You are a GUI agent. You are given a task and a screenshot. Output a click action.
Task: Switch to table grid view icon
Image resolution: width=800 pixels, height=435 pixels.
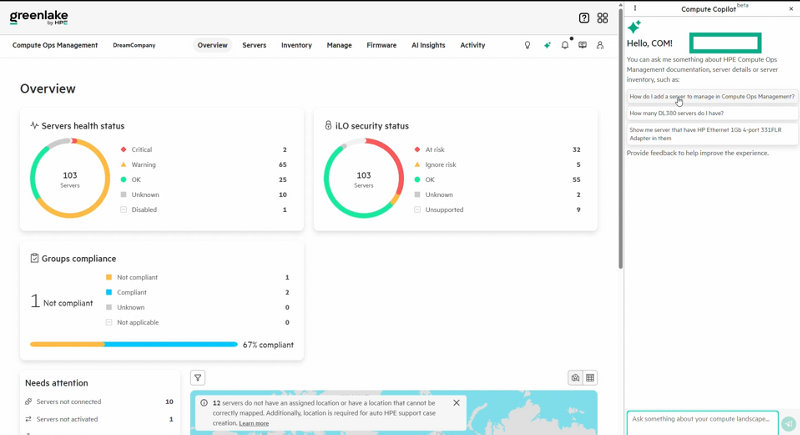click(590, 378)
